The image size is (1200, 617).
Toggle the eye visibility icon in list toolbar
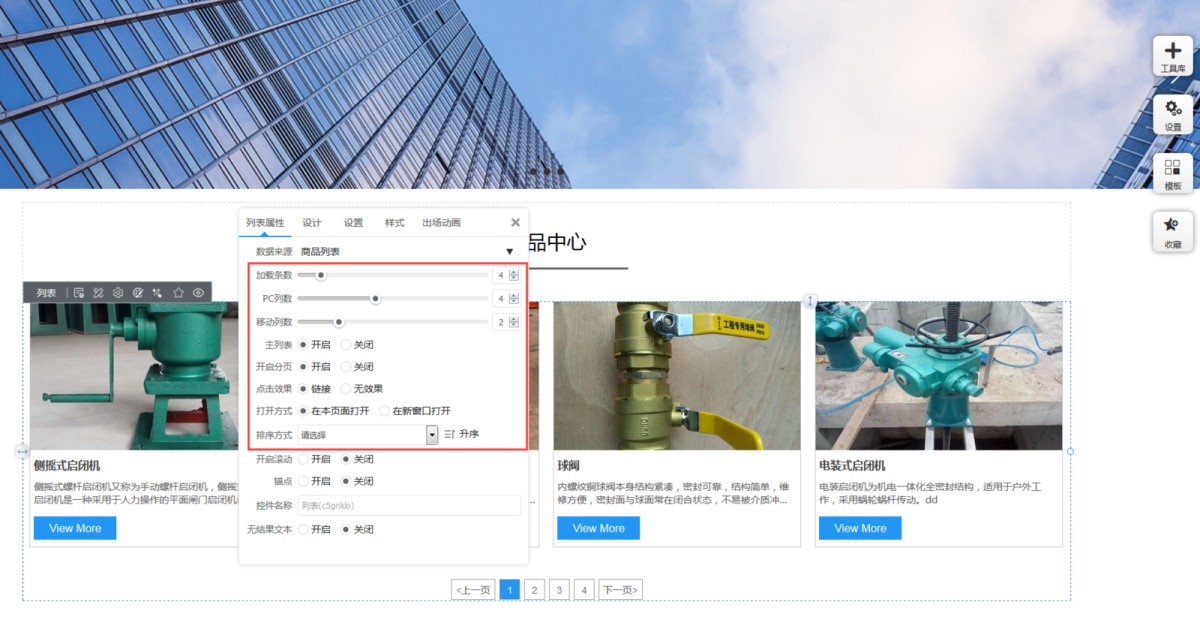coord(198,293)
